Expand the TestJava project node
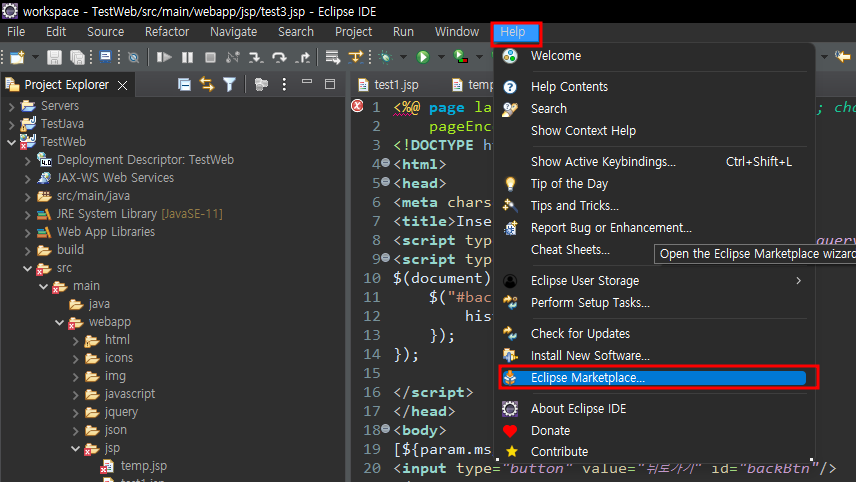The height and width of the screenshot is (482, 856). point(11,124)
